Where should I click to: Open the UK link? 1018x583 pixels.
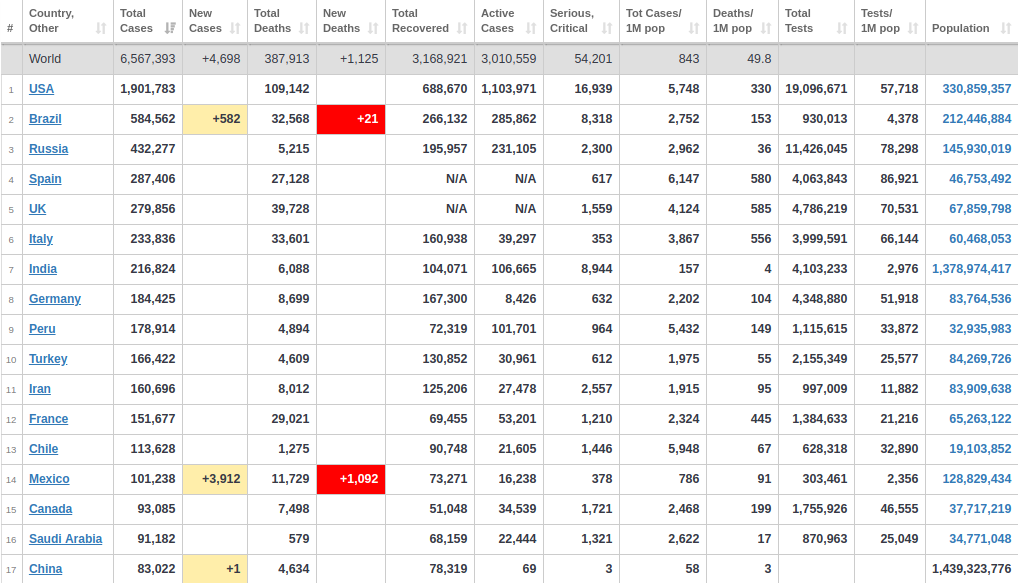pyautogui.click(x=38, y=208)
